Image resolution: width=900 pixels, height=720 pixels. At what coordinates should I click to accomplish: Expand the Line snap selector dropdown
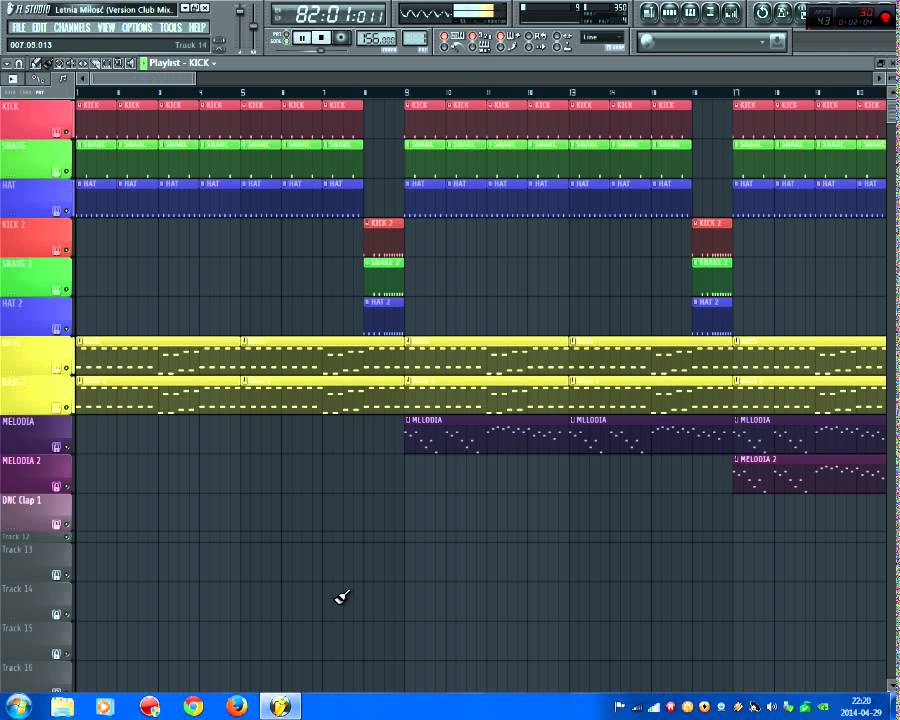click(603, 38)
